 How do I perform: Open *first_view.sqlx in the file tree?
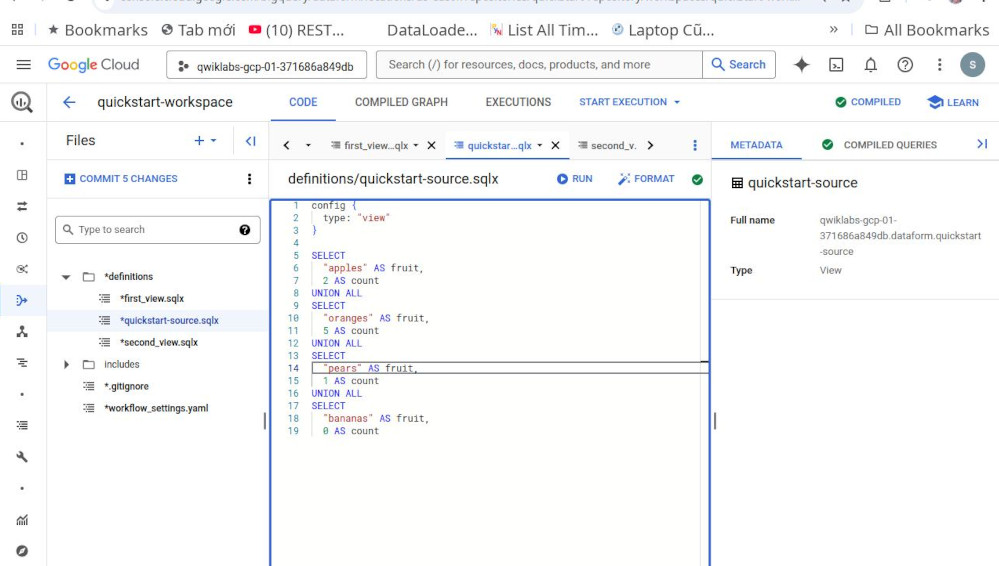pyautogui.click(x=152, y=298)
